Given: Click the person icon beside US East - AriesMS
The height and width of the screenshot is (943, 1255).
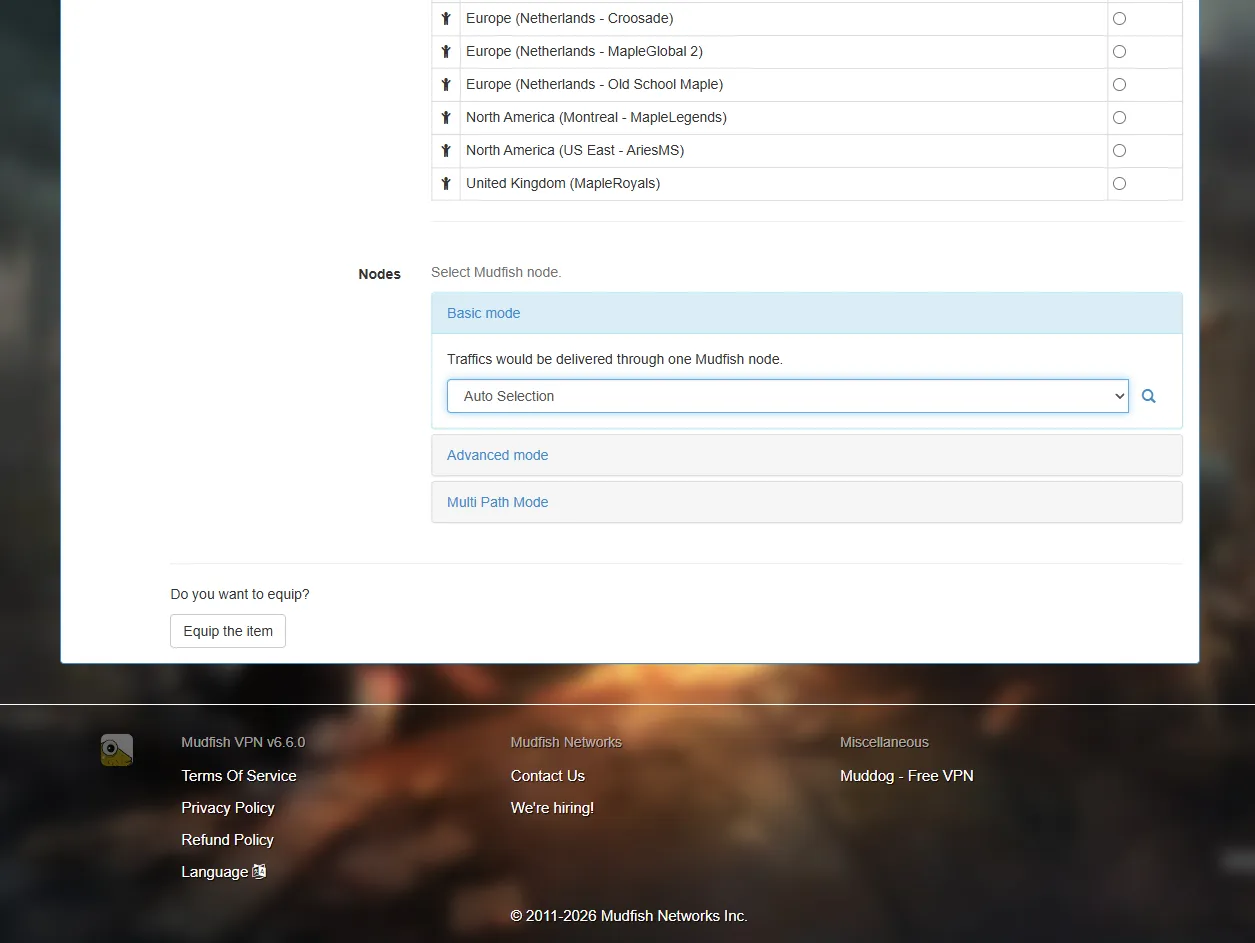Looking at the screenshot, I should pyautogui.click(x=446, y=150).
